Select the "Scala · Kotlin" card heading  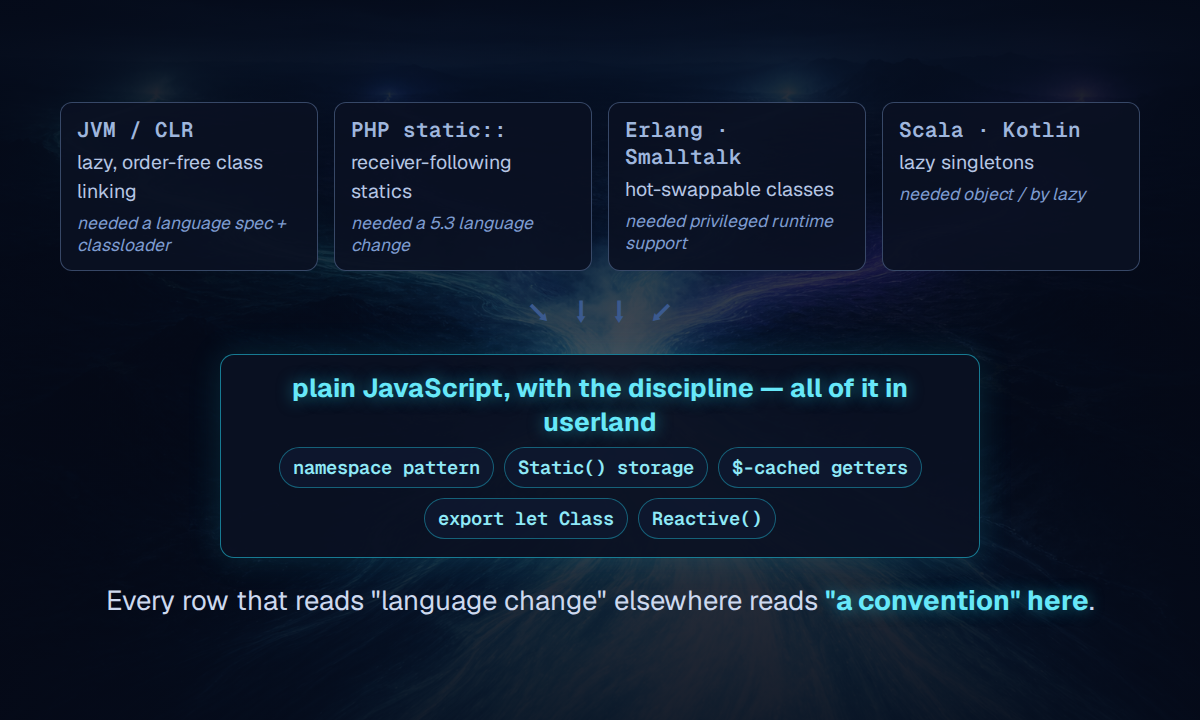coord(989,130)
